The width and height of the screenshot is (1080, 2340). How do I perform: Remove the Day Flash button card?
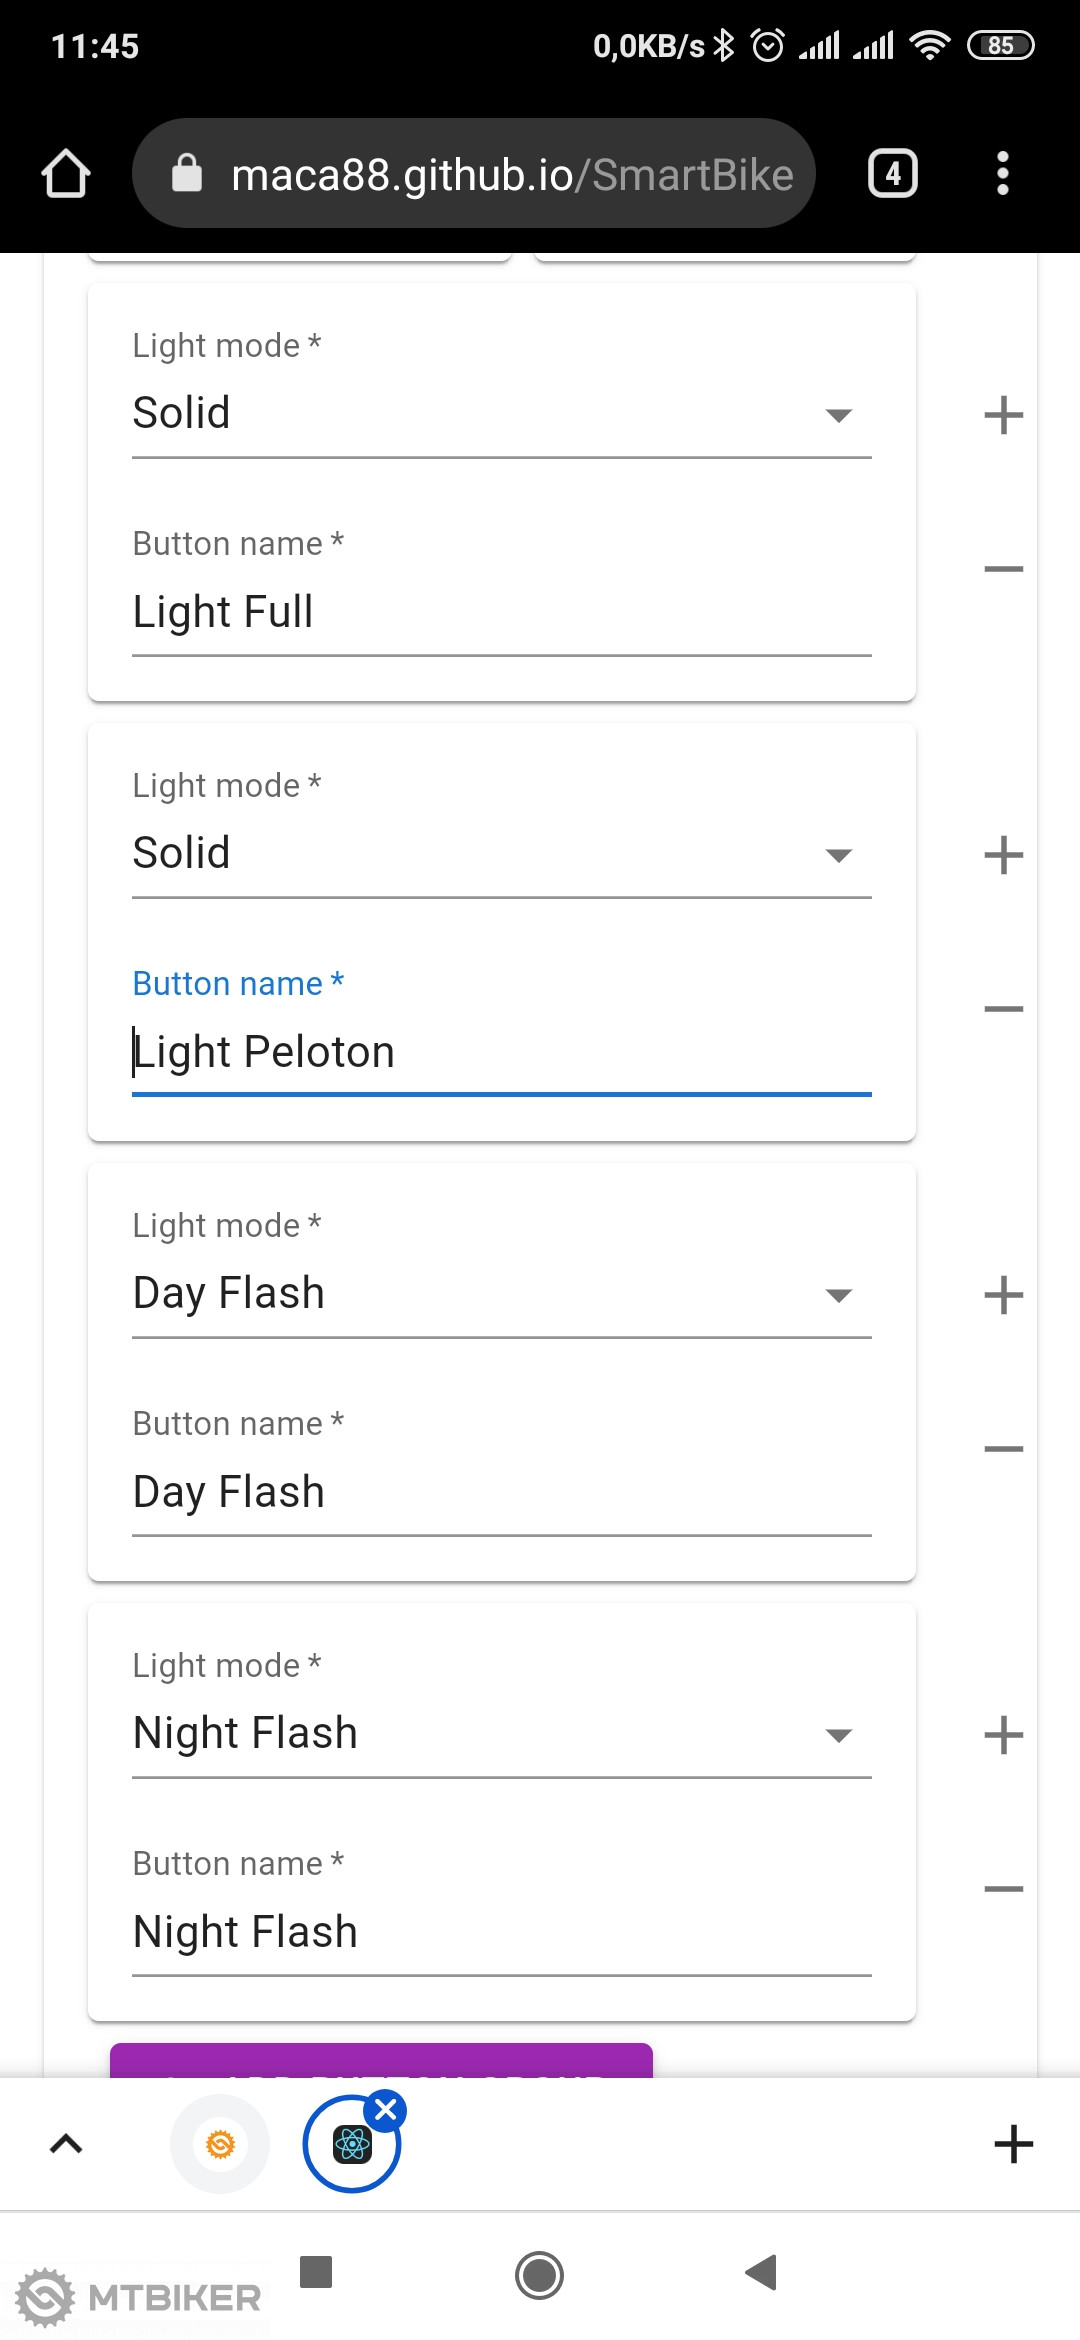pyautogui.click(x=1003, y=1449)
